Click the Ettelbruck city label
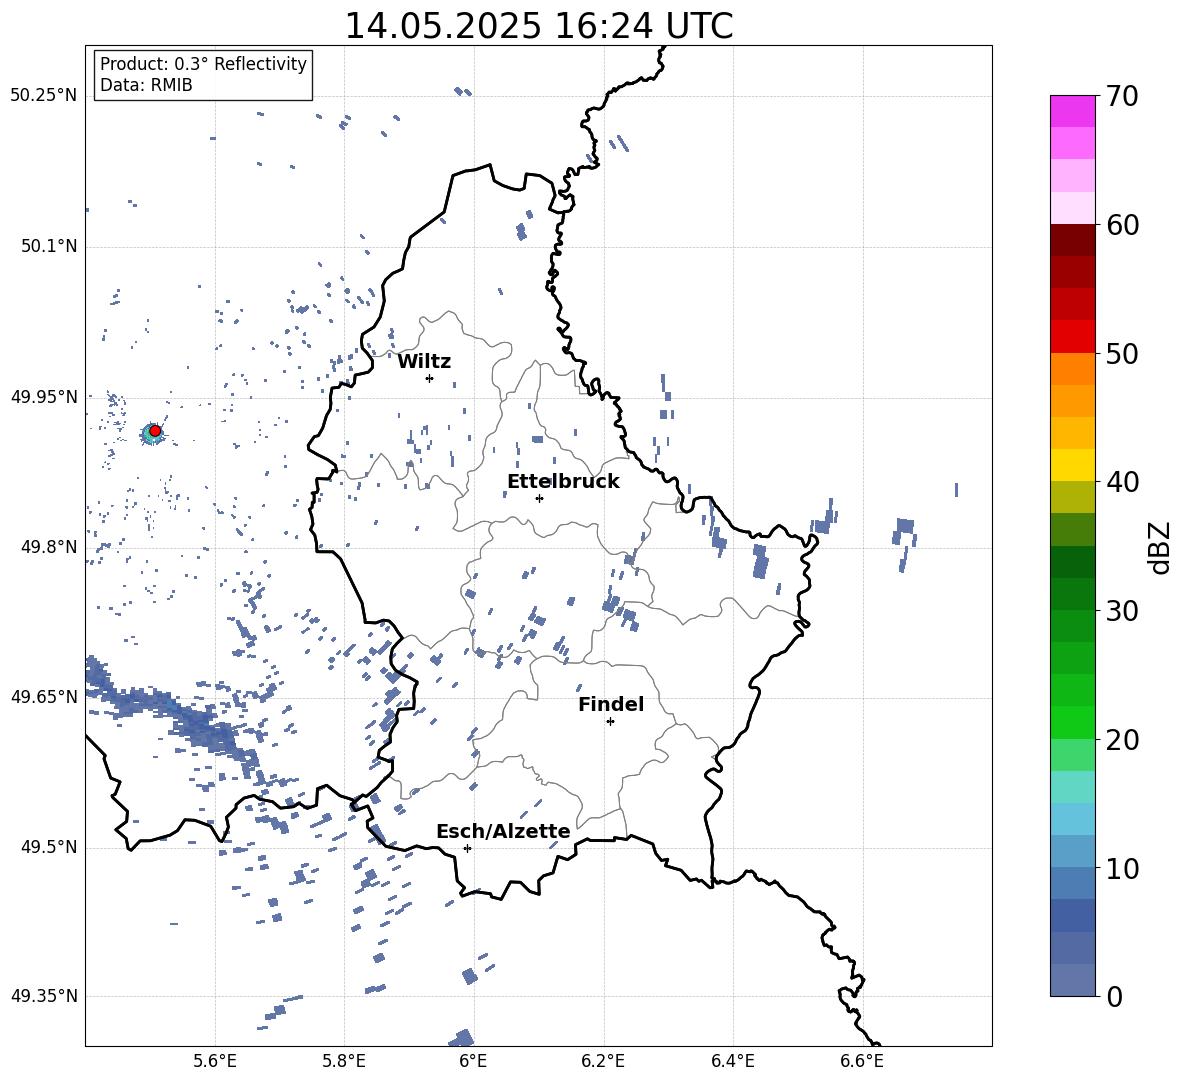Viewport: 1184px width, 1081px height. (x=563, y=482)
